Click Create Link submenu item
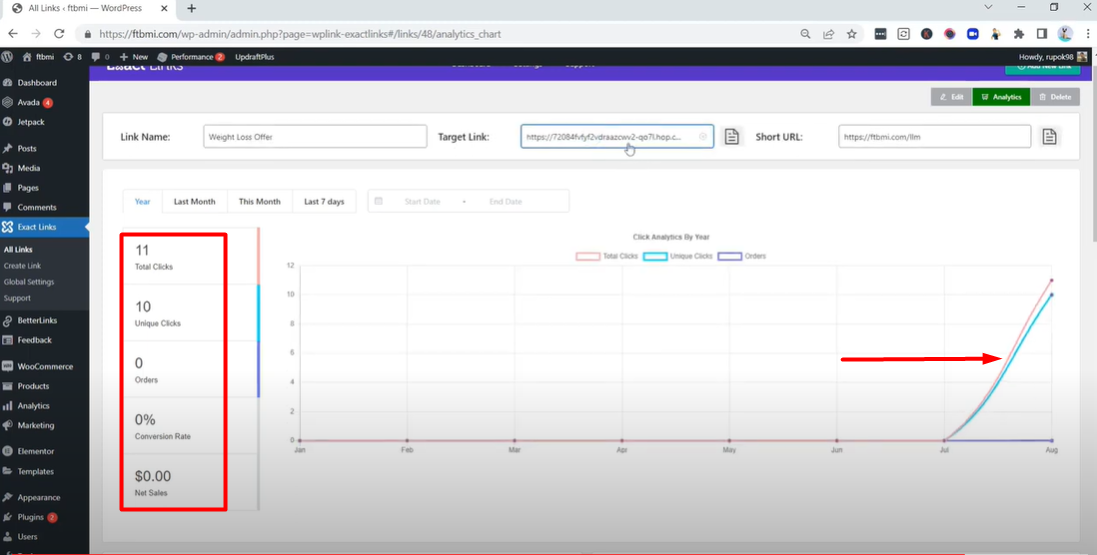This screenshot has width=1097, height=555. pyautogui.click(x=22, y=265)
